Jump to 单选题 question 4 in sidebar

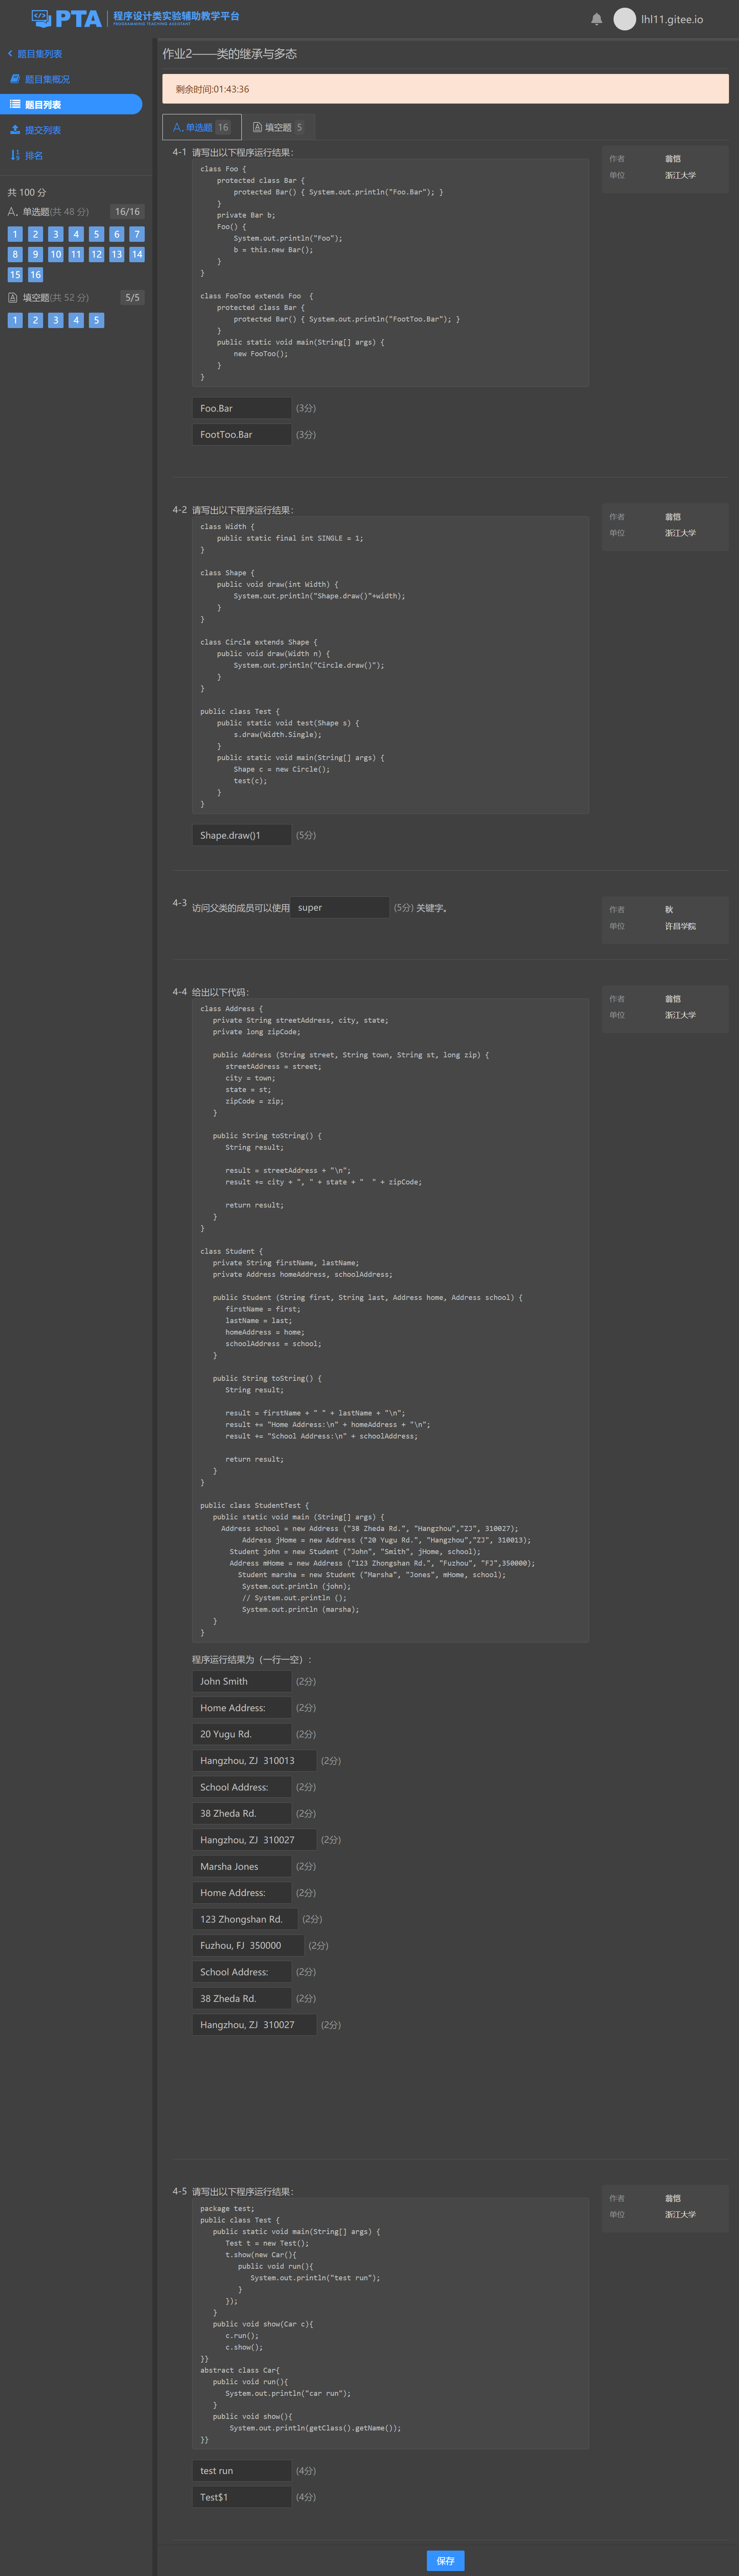76,234
